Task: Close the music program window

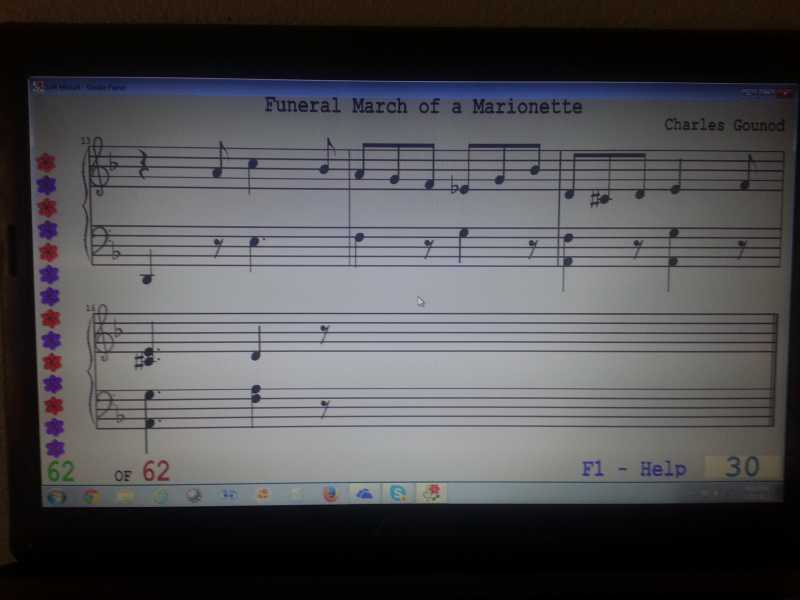Action: point(784,93)
